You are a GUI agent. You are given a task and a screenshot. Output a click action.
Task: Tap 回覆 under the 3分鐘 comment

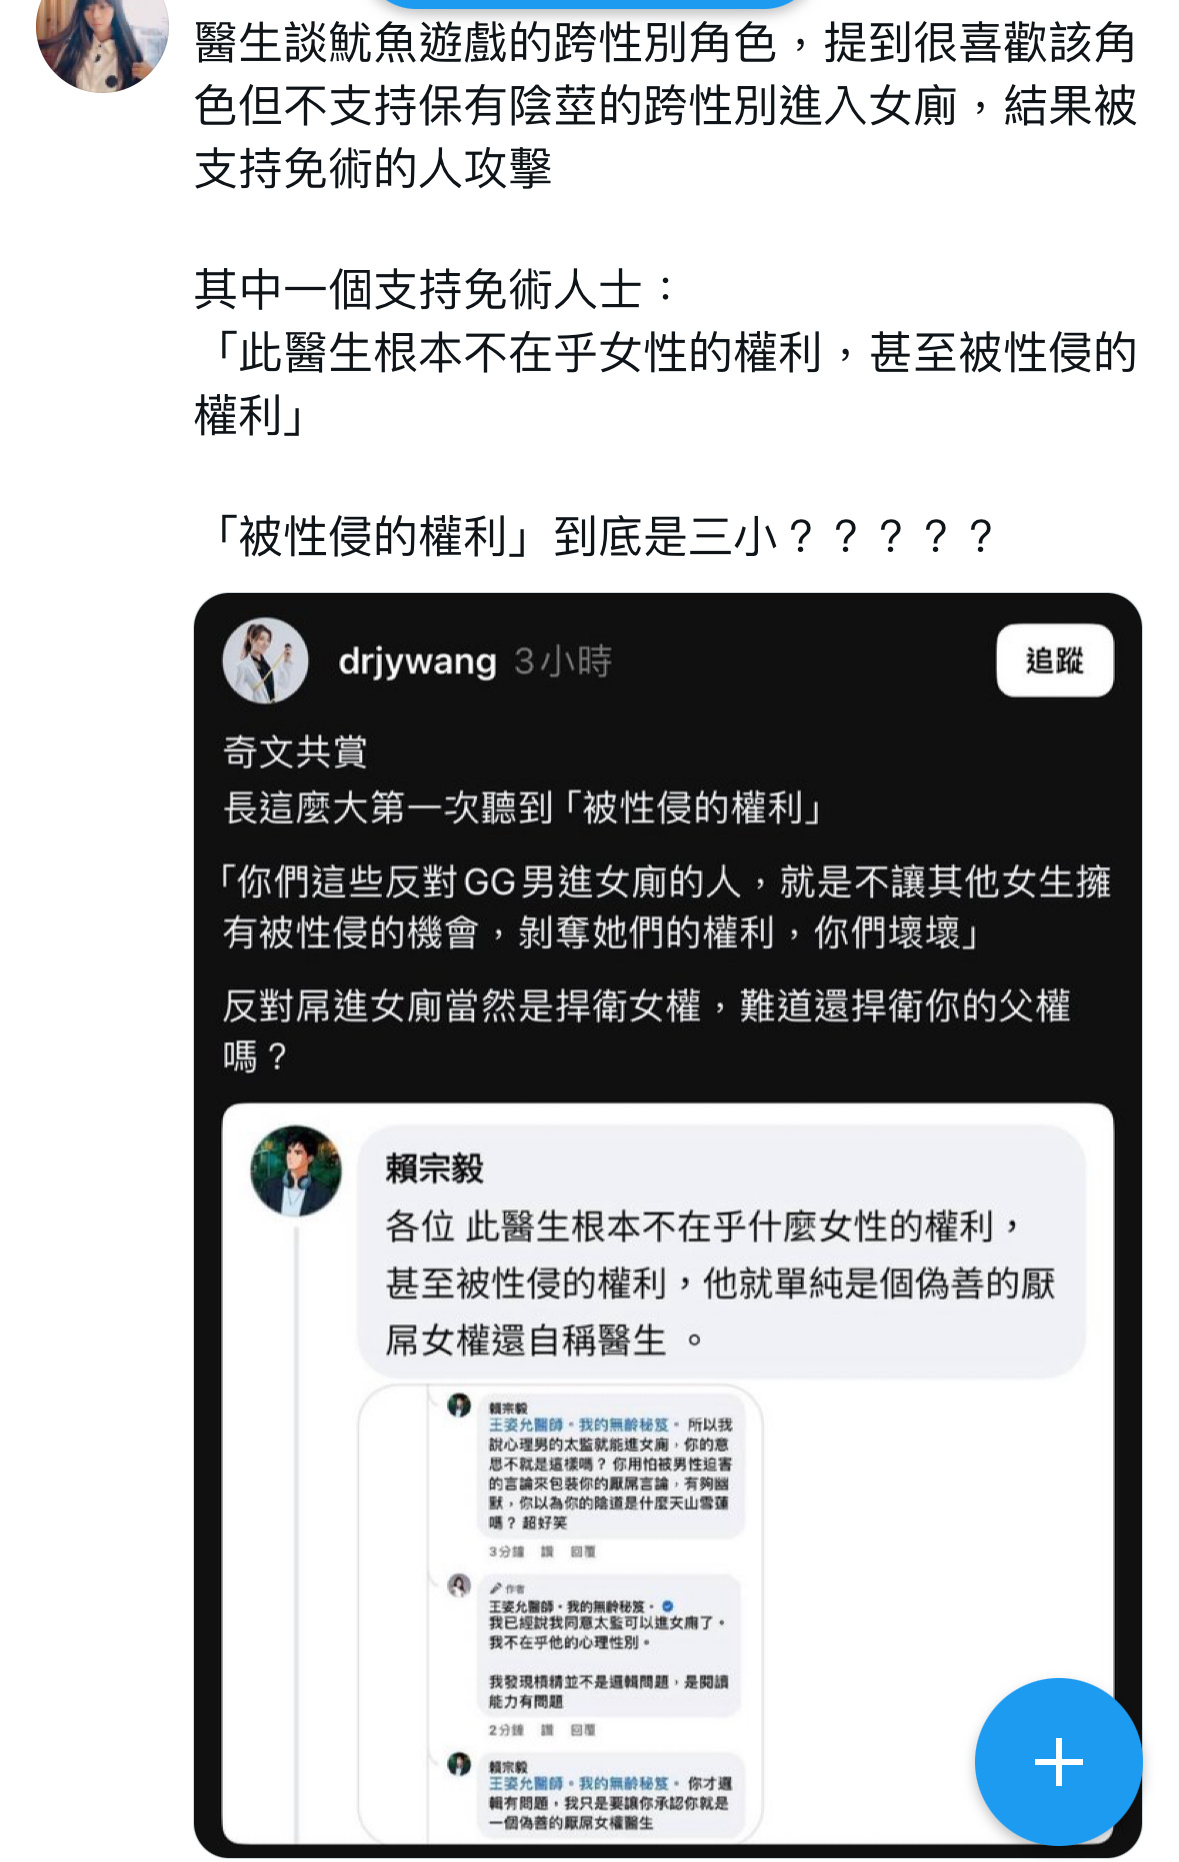[x=583, y=1552]
